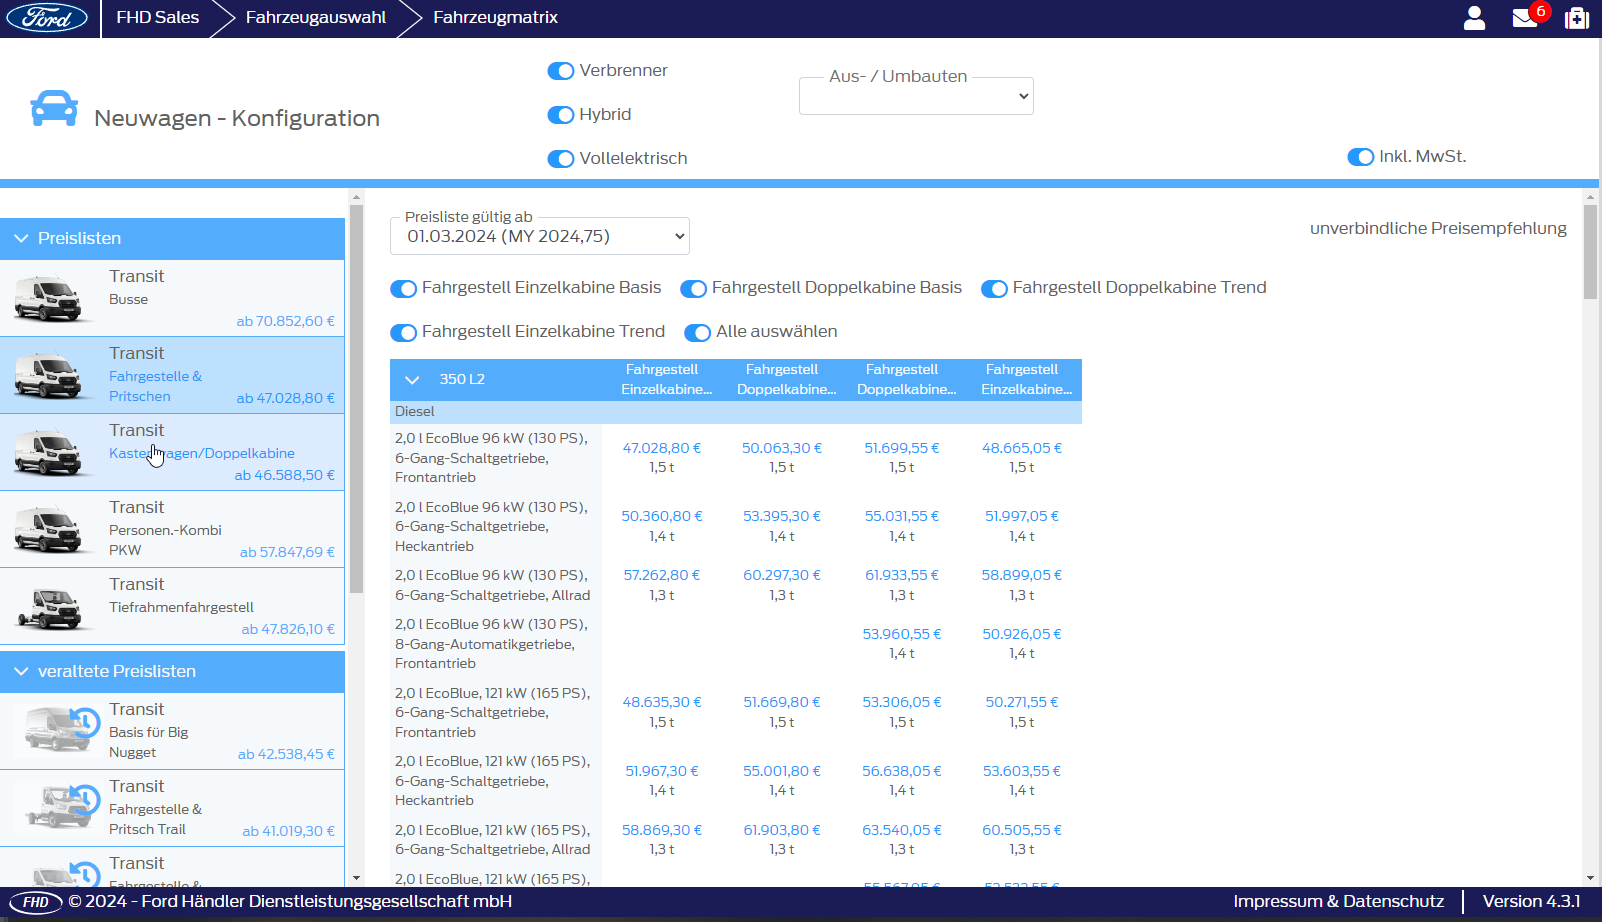Screen dimensions: 1602x922
Task: Click price 53.960,55 € automatic gearbox cell
Action: (902, 634)
